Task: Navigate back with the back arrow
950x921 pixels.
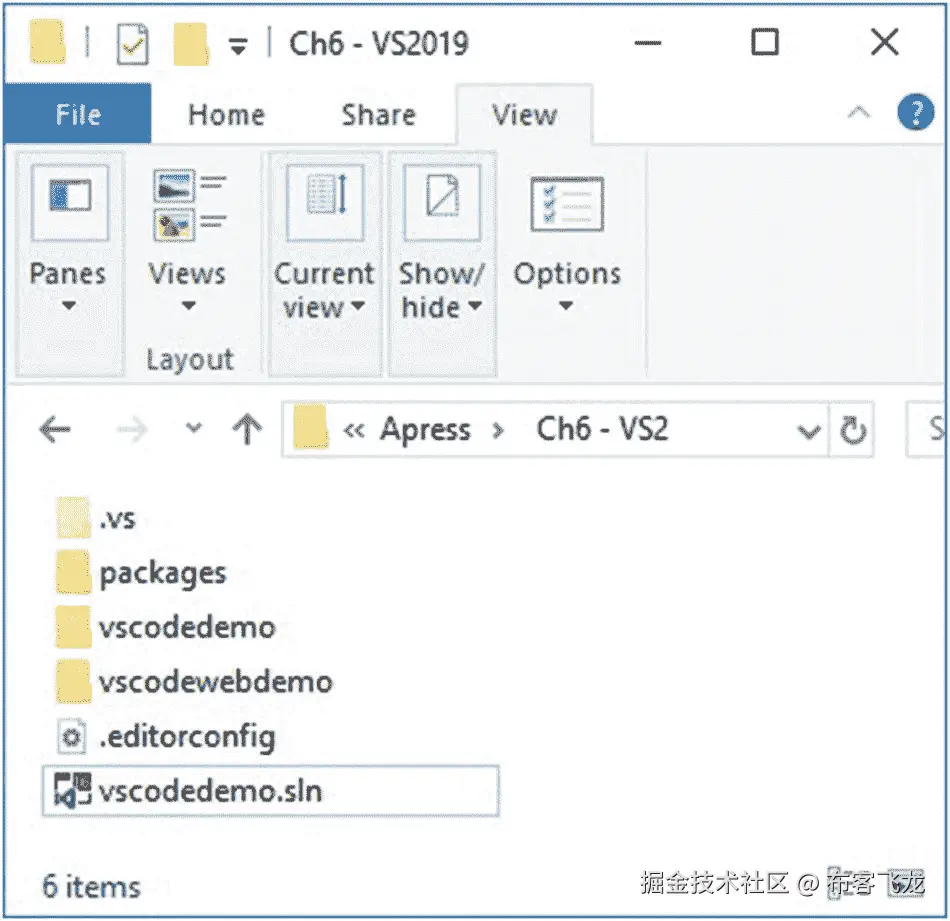Action: pos(55,430)
